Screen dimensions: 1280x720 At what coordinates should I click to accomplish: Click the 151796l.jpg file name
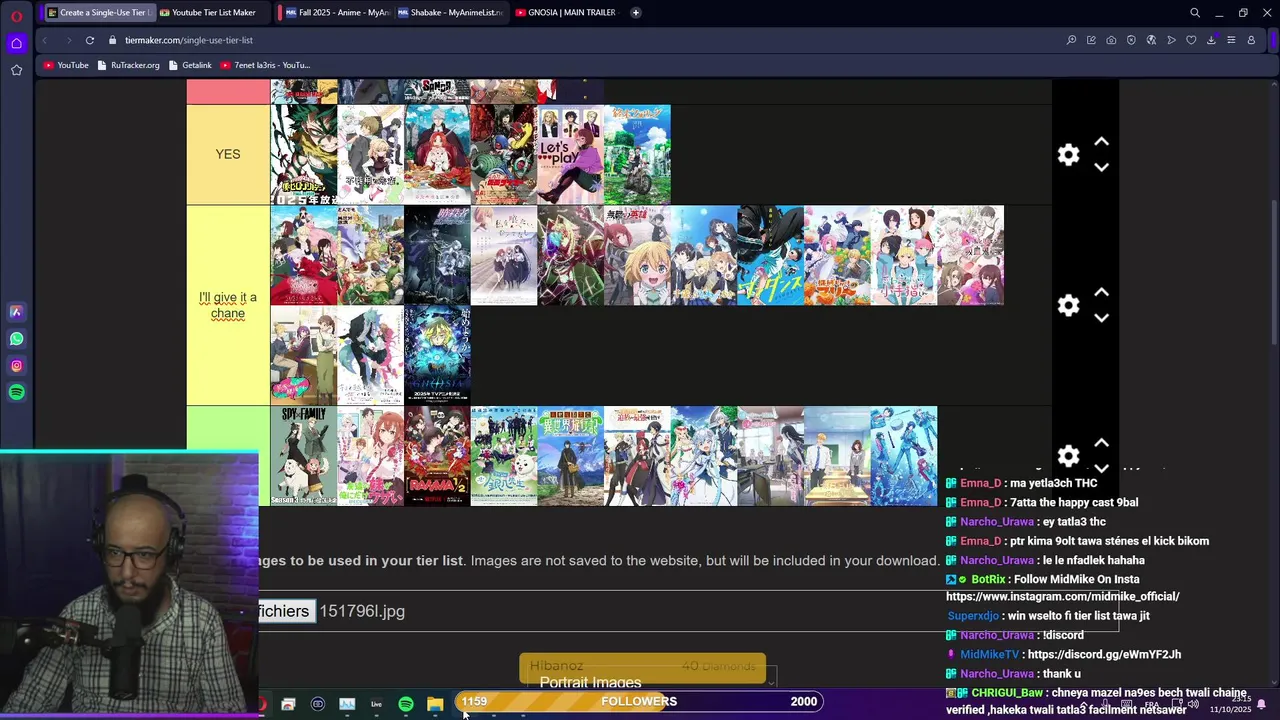(362, 611)
